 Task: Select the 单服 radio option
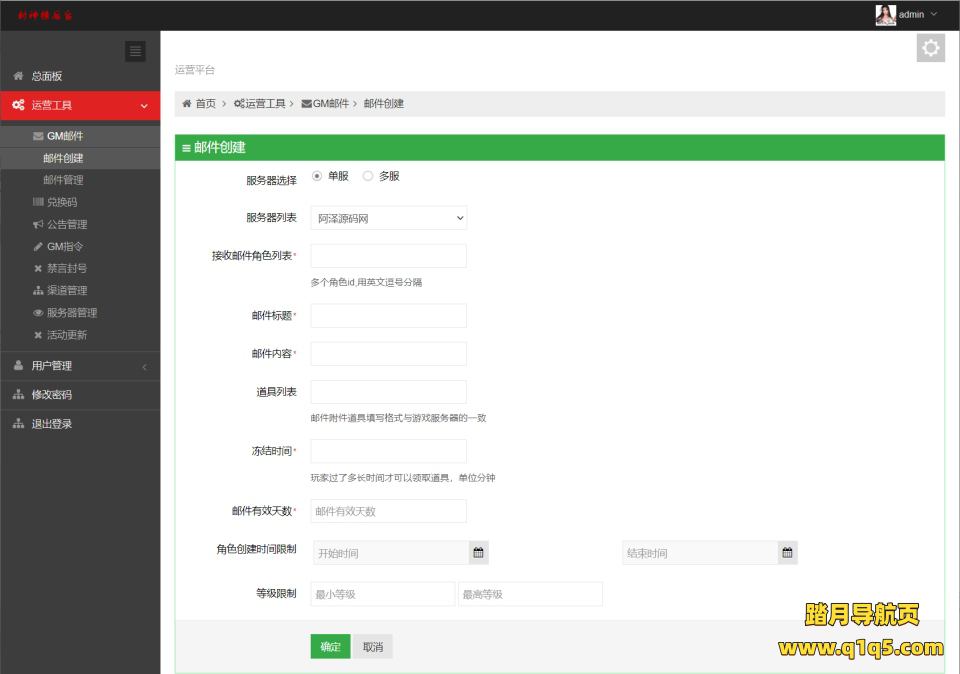[317, 176]
